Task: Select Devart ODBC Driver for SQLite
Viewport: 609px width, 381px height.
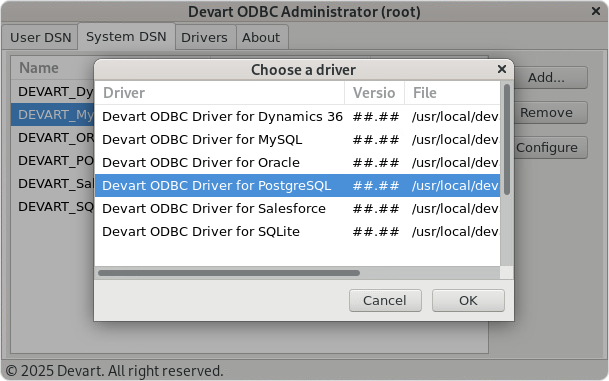Action: coord(298,231)
